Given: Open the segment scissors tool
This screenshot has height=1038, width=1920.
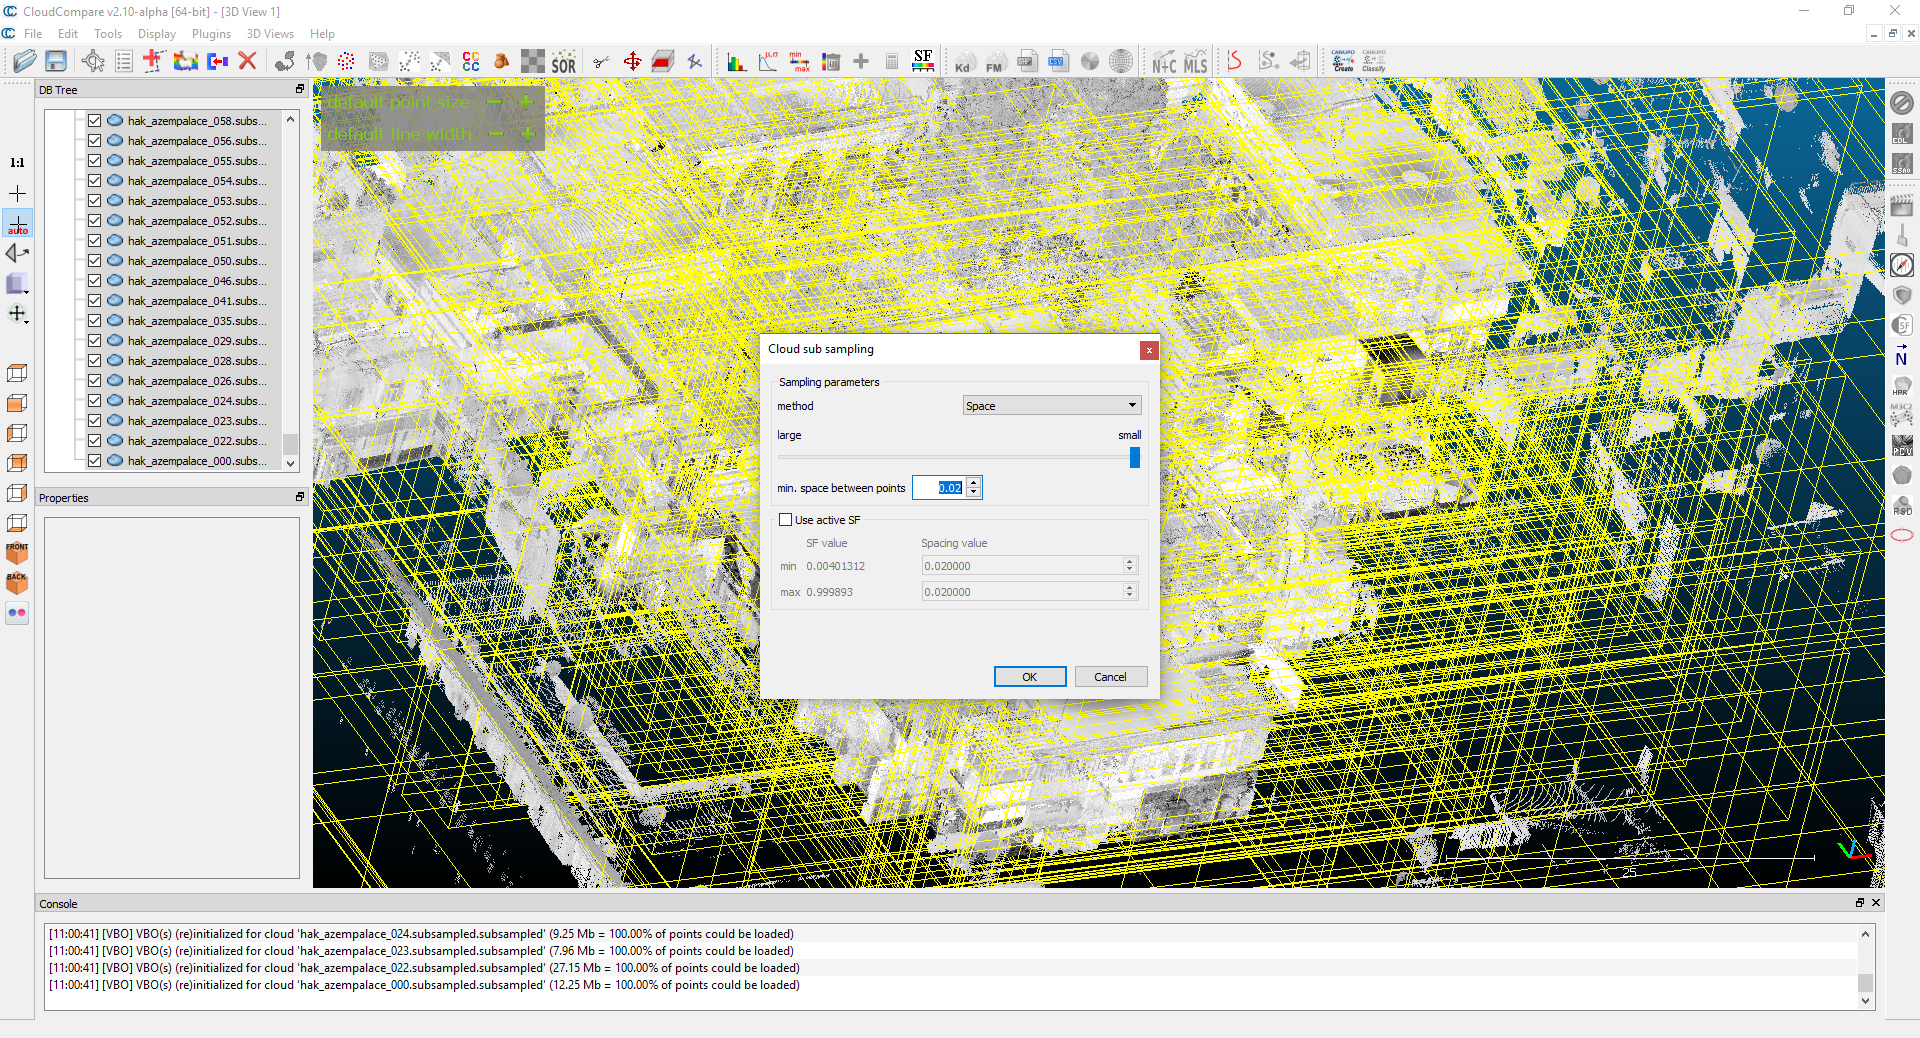Looking at the screenshot, I should [x=601, y=62].
